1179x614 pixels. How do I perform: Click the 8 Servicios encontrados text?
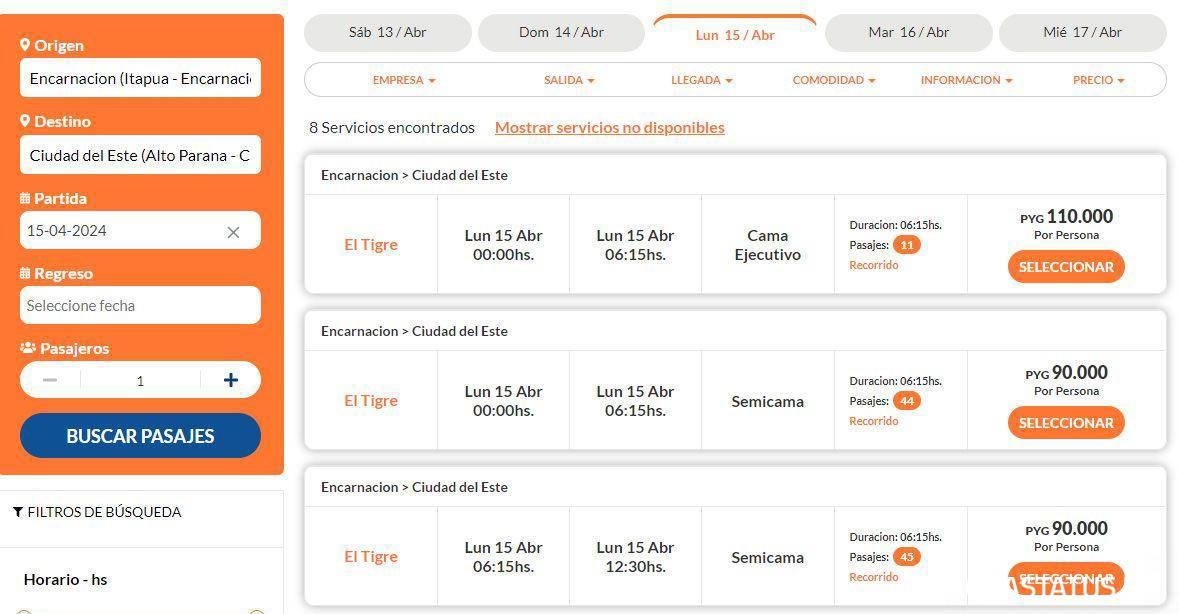pyautogui.click(x=392, y=128)
